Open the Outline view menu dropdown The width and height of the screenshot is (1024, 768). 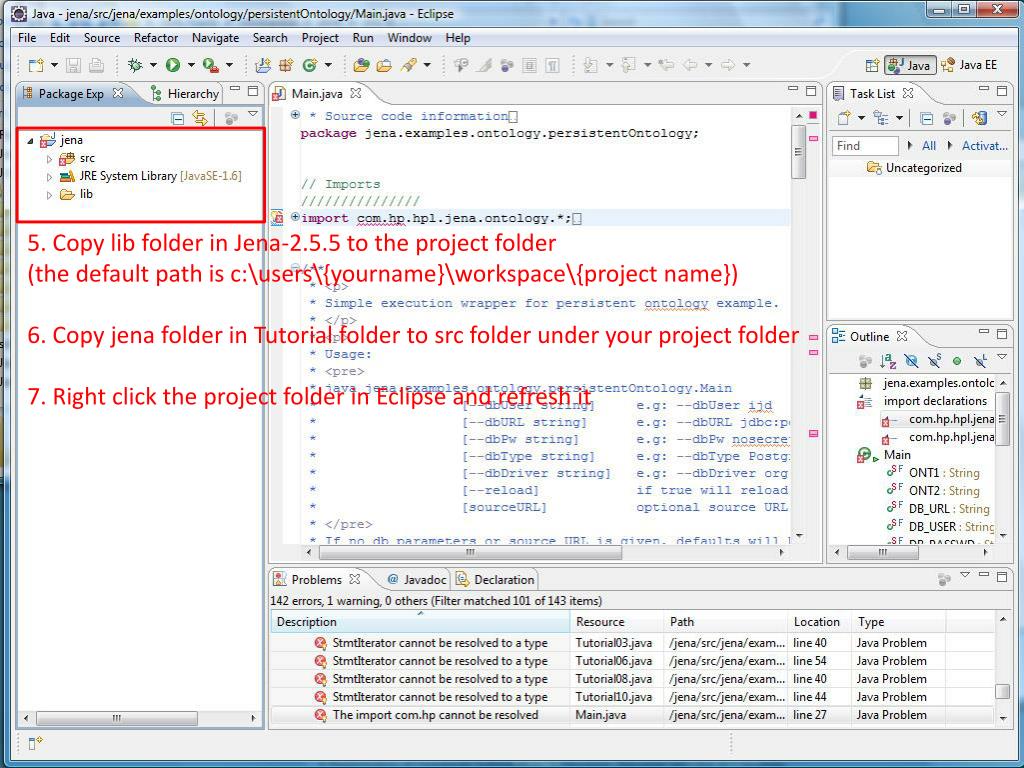coord(1001,358)
